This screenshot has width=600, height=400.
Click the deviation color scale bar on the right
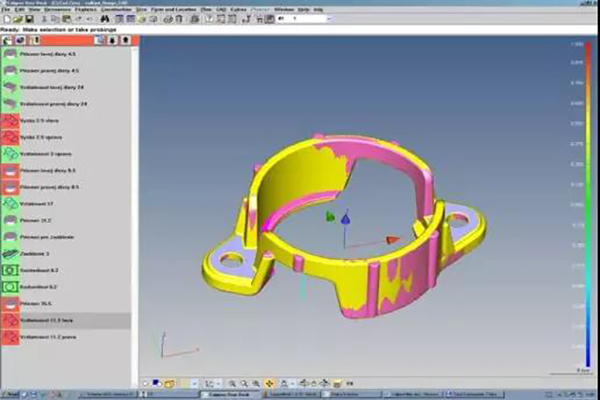point(588,206)
